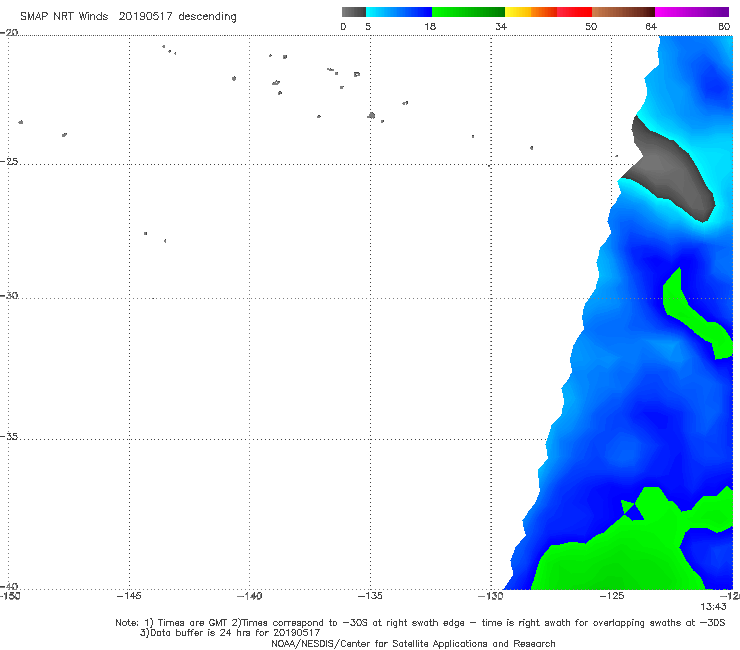Click the longitude label '-135'
This screenshot has height=650, width=740.
pos(370,596)
